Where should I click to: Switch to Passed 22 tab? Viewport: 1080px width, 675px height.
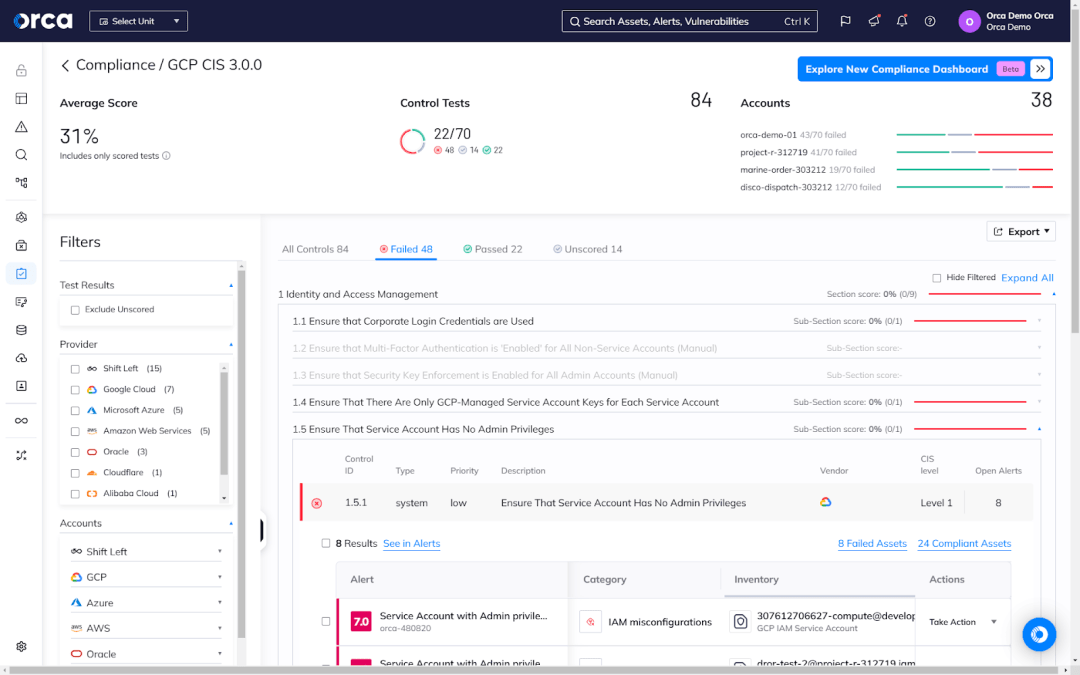(492, 249)
